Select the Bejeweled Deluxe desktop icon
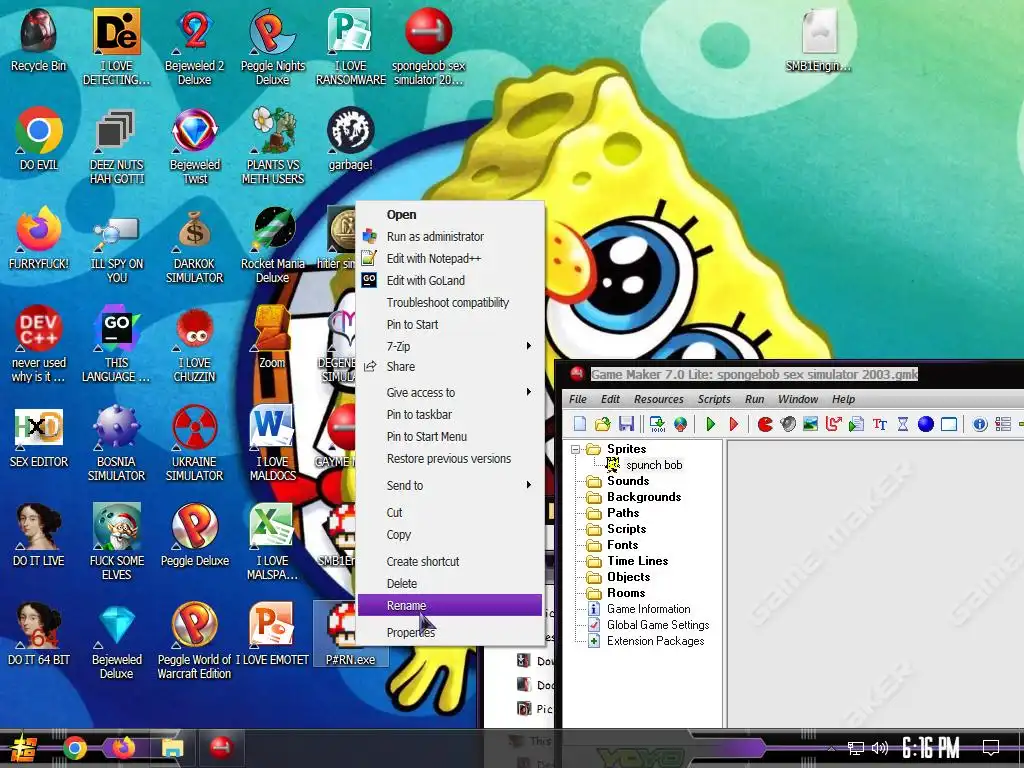This screenshot has width=1024, height=768. coord(117,641)
